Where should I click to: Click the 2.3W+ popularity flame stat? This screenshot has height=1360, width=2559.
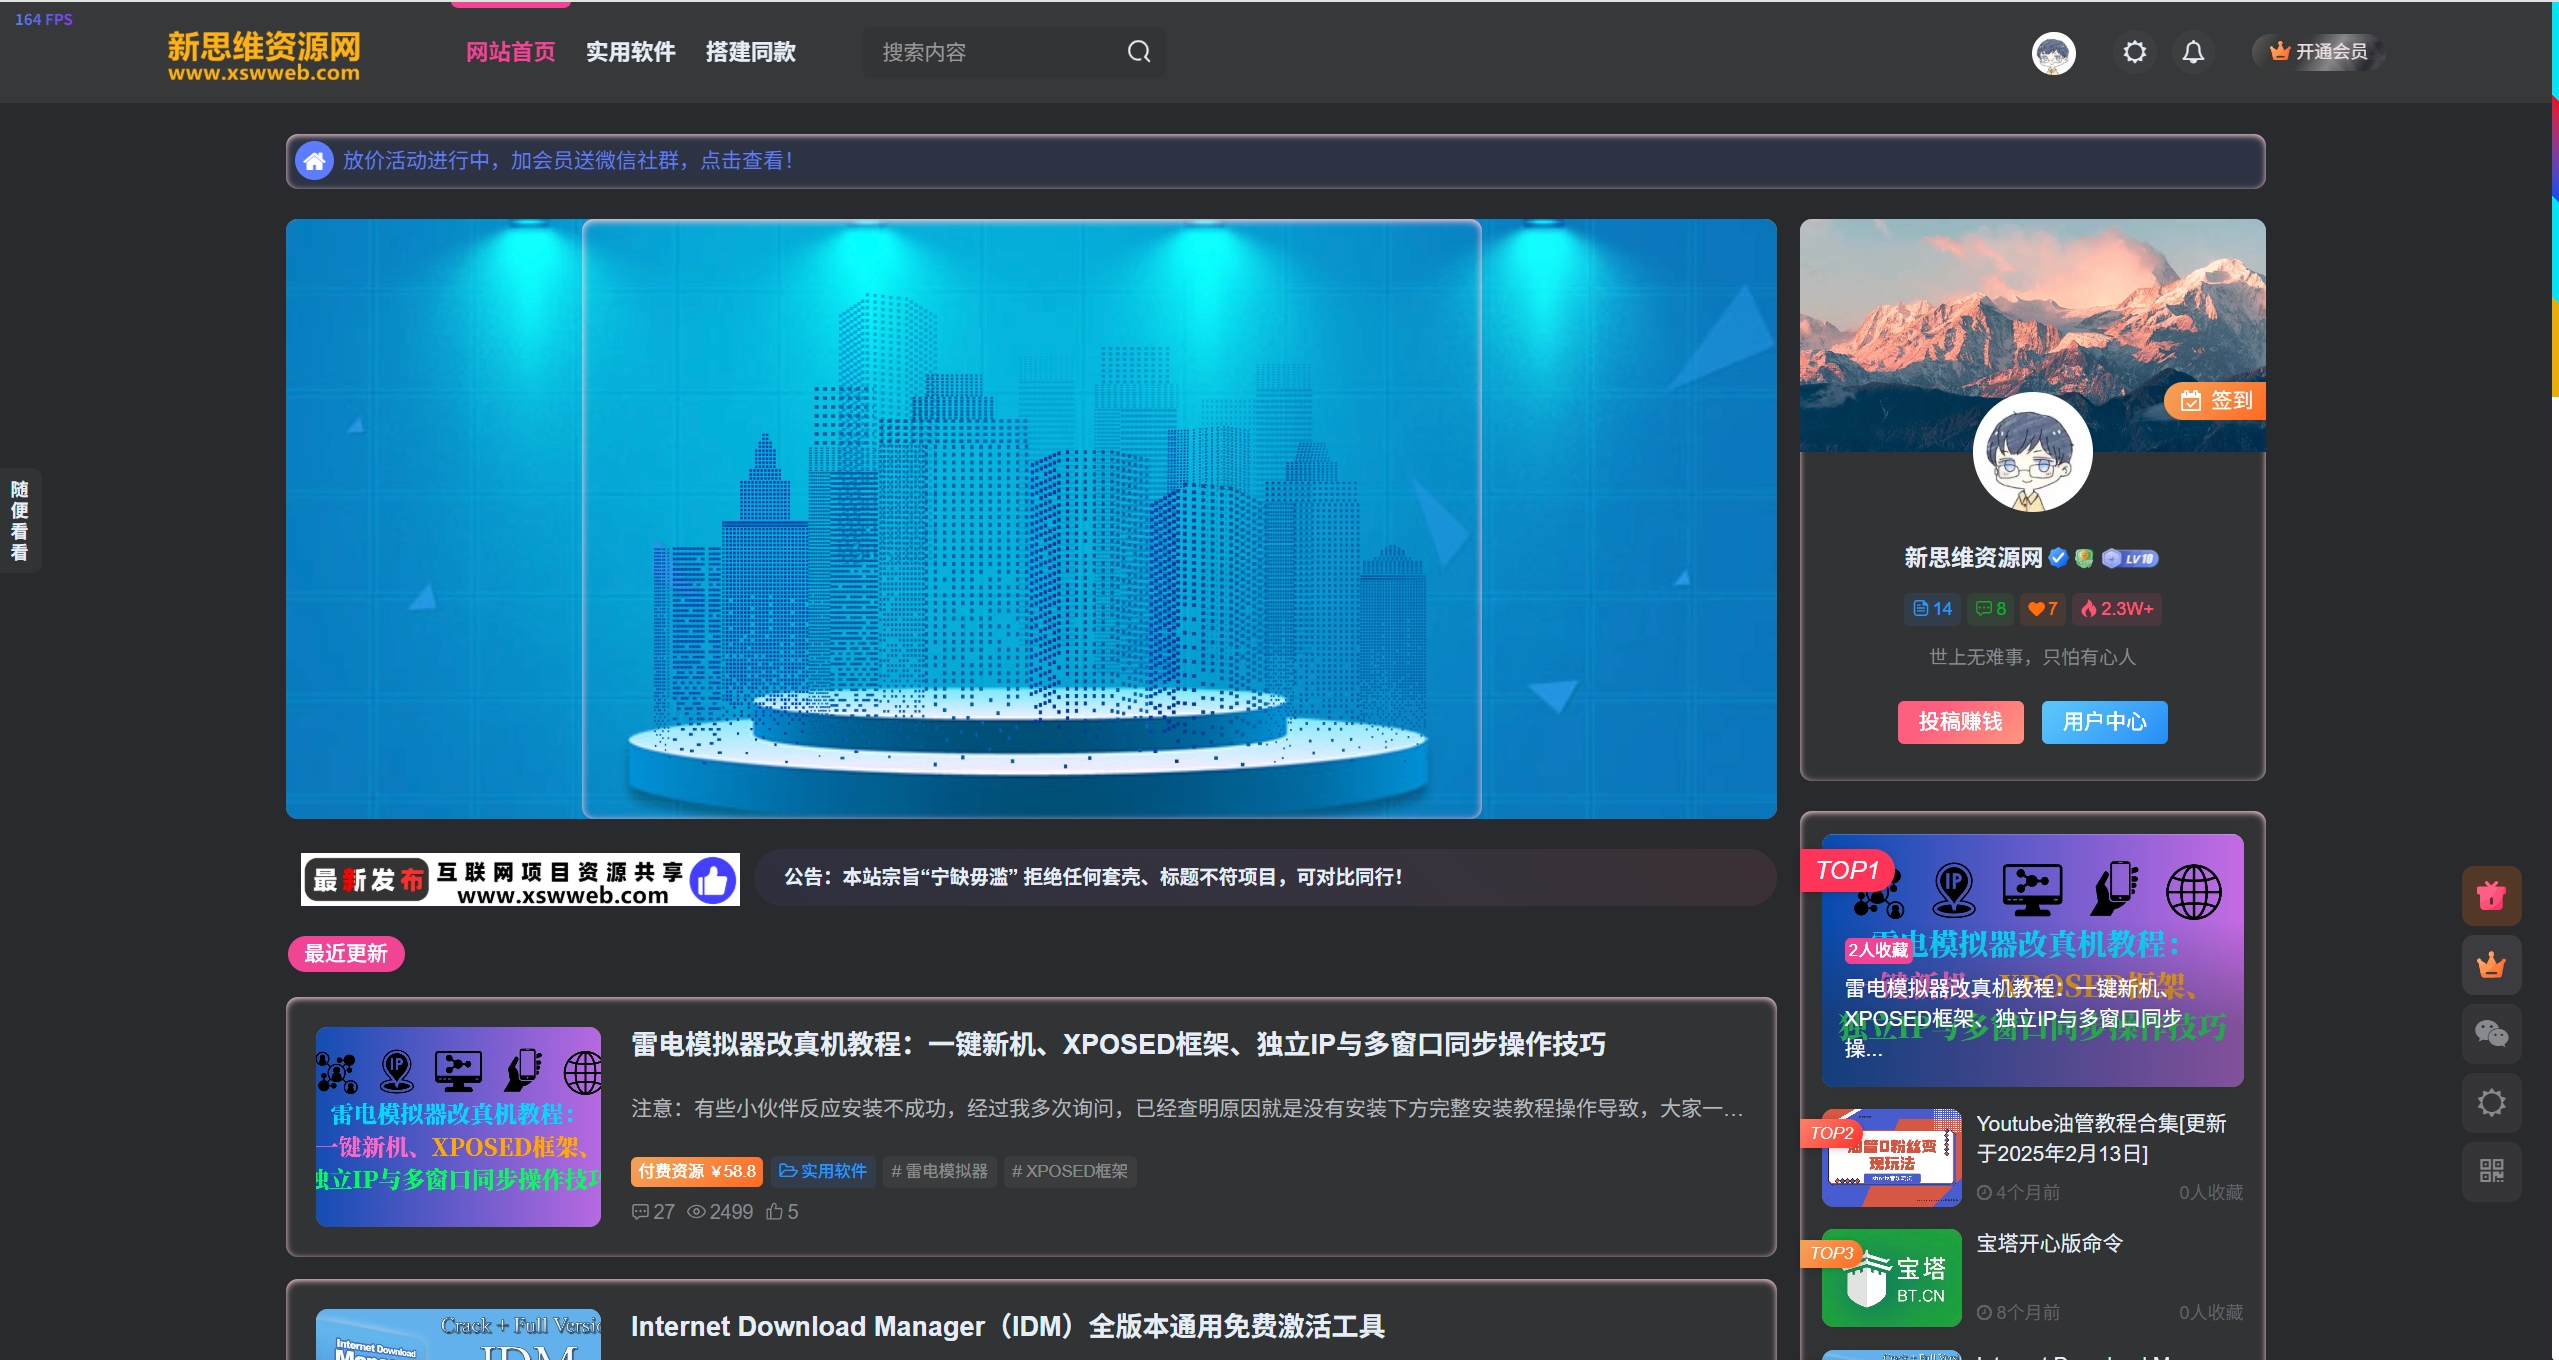[2117, 609]
